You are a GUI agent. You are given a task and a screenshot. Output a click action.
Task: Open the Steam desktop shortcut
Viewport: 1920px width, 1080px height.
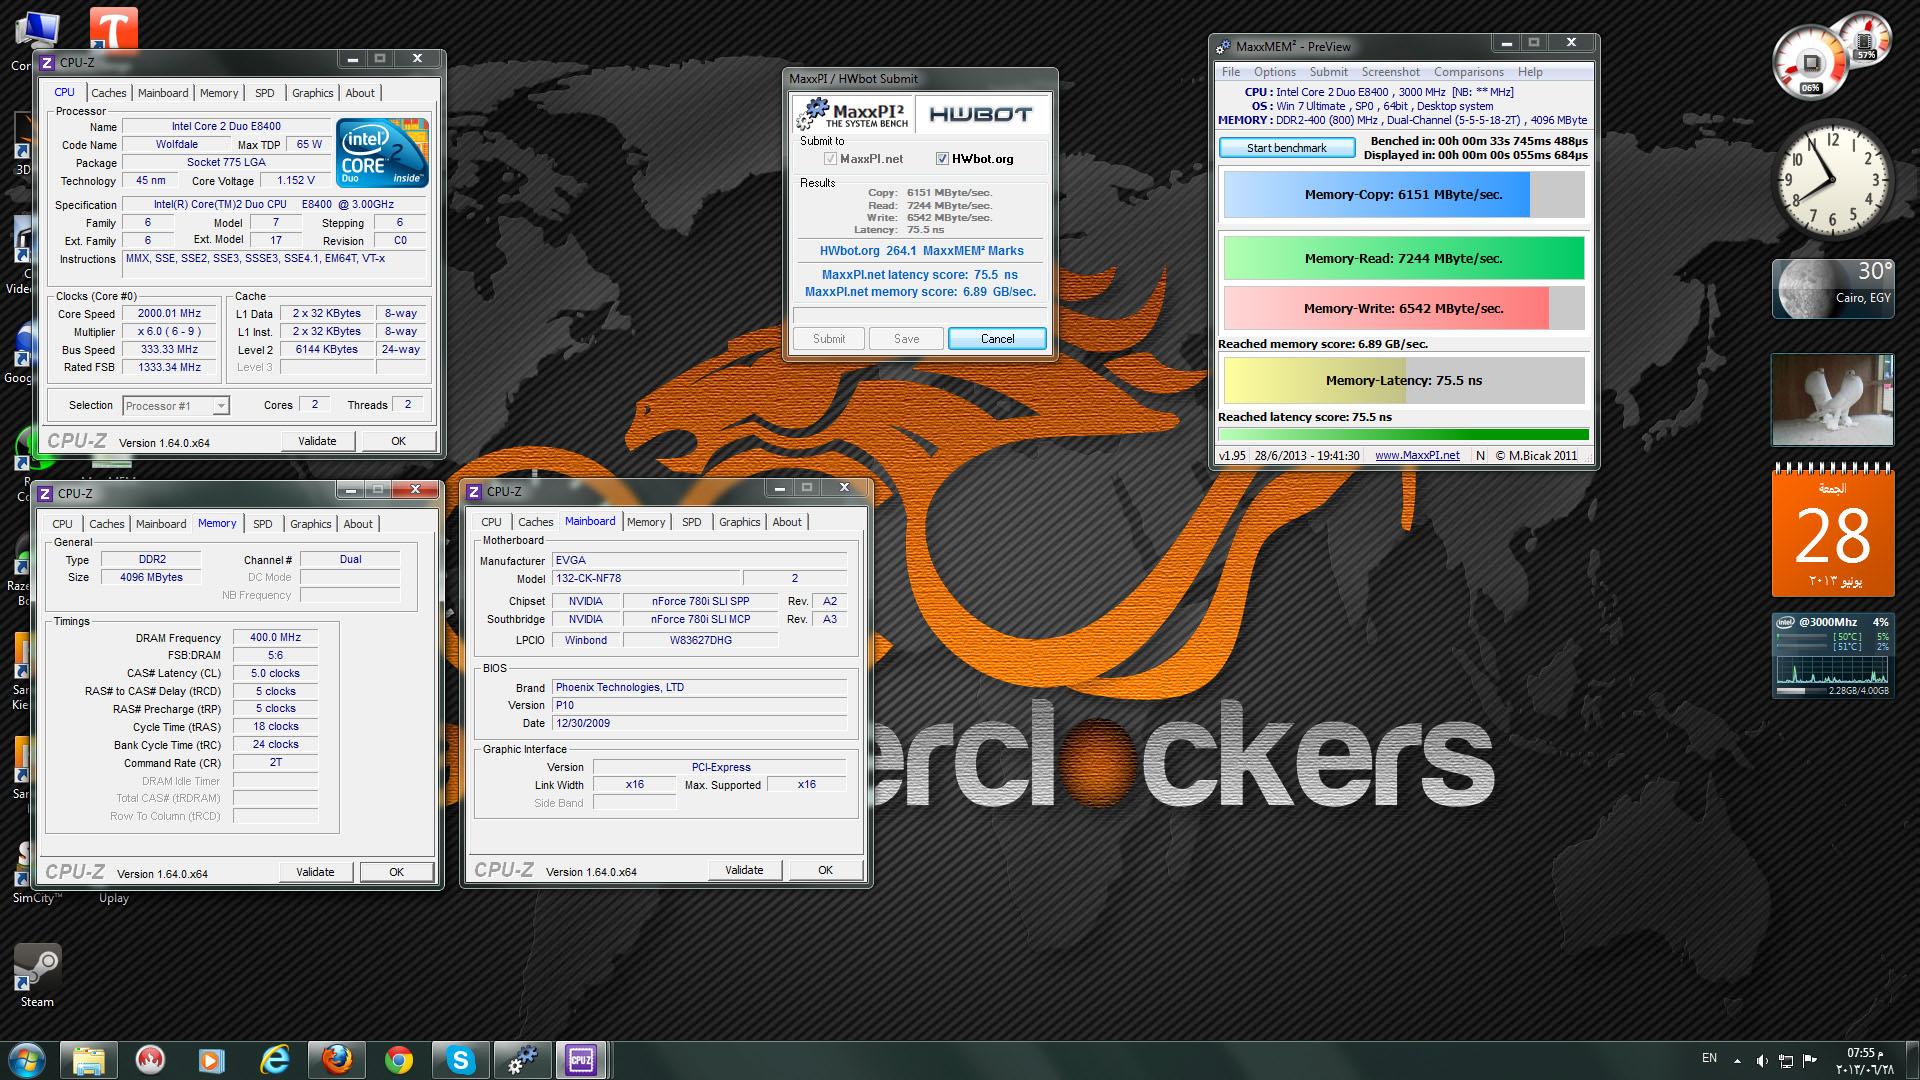coord(37,975)
